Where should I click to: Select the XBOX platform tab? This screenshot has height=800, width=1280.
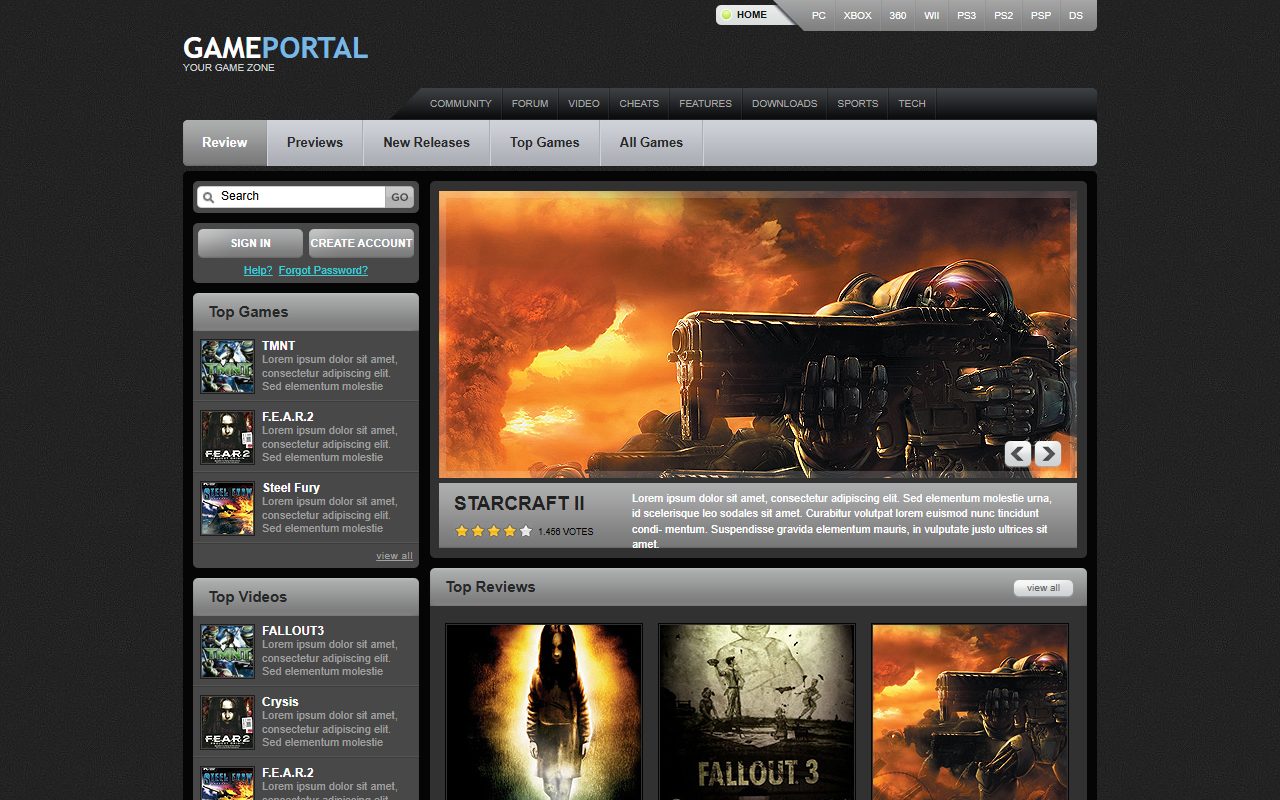click(x=858, y=15)
